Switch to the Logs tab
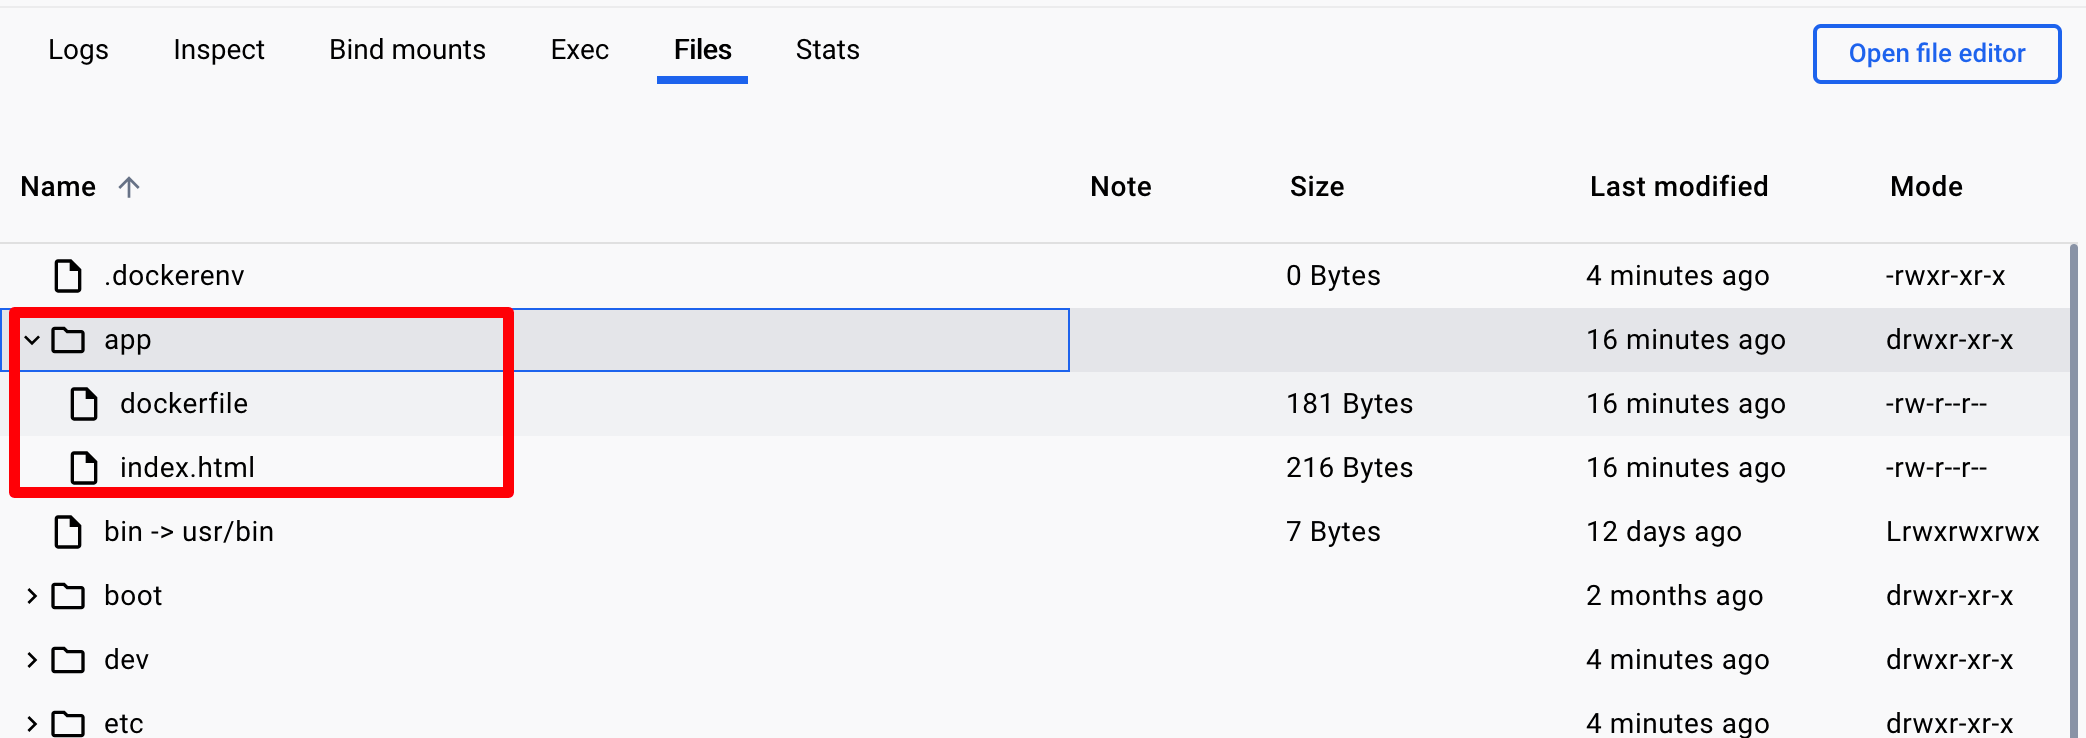Viewport: 2086px width, 738px height. 78,50
